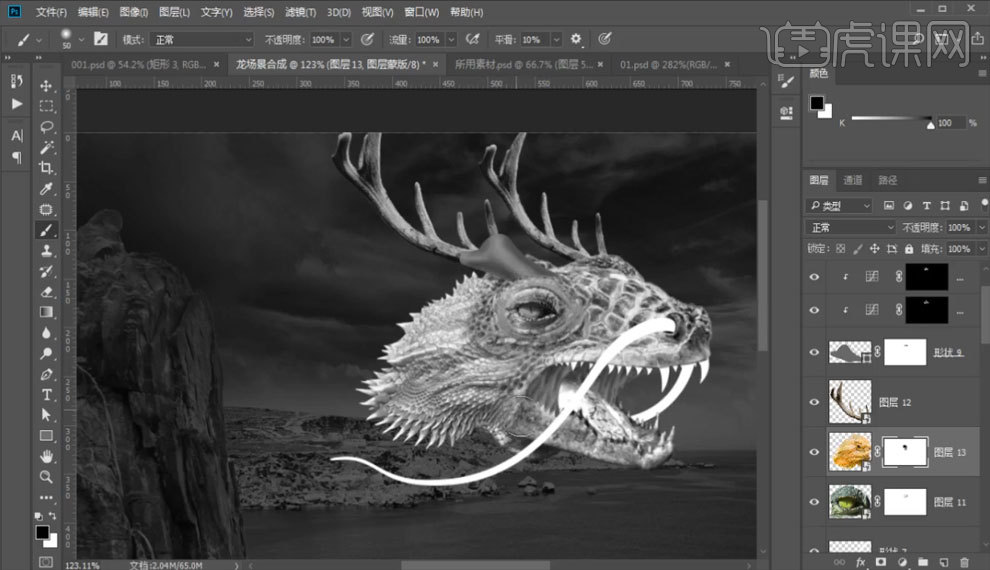
Task: Select the Path Selection tool
Action: coord(46,415)
